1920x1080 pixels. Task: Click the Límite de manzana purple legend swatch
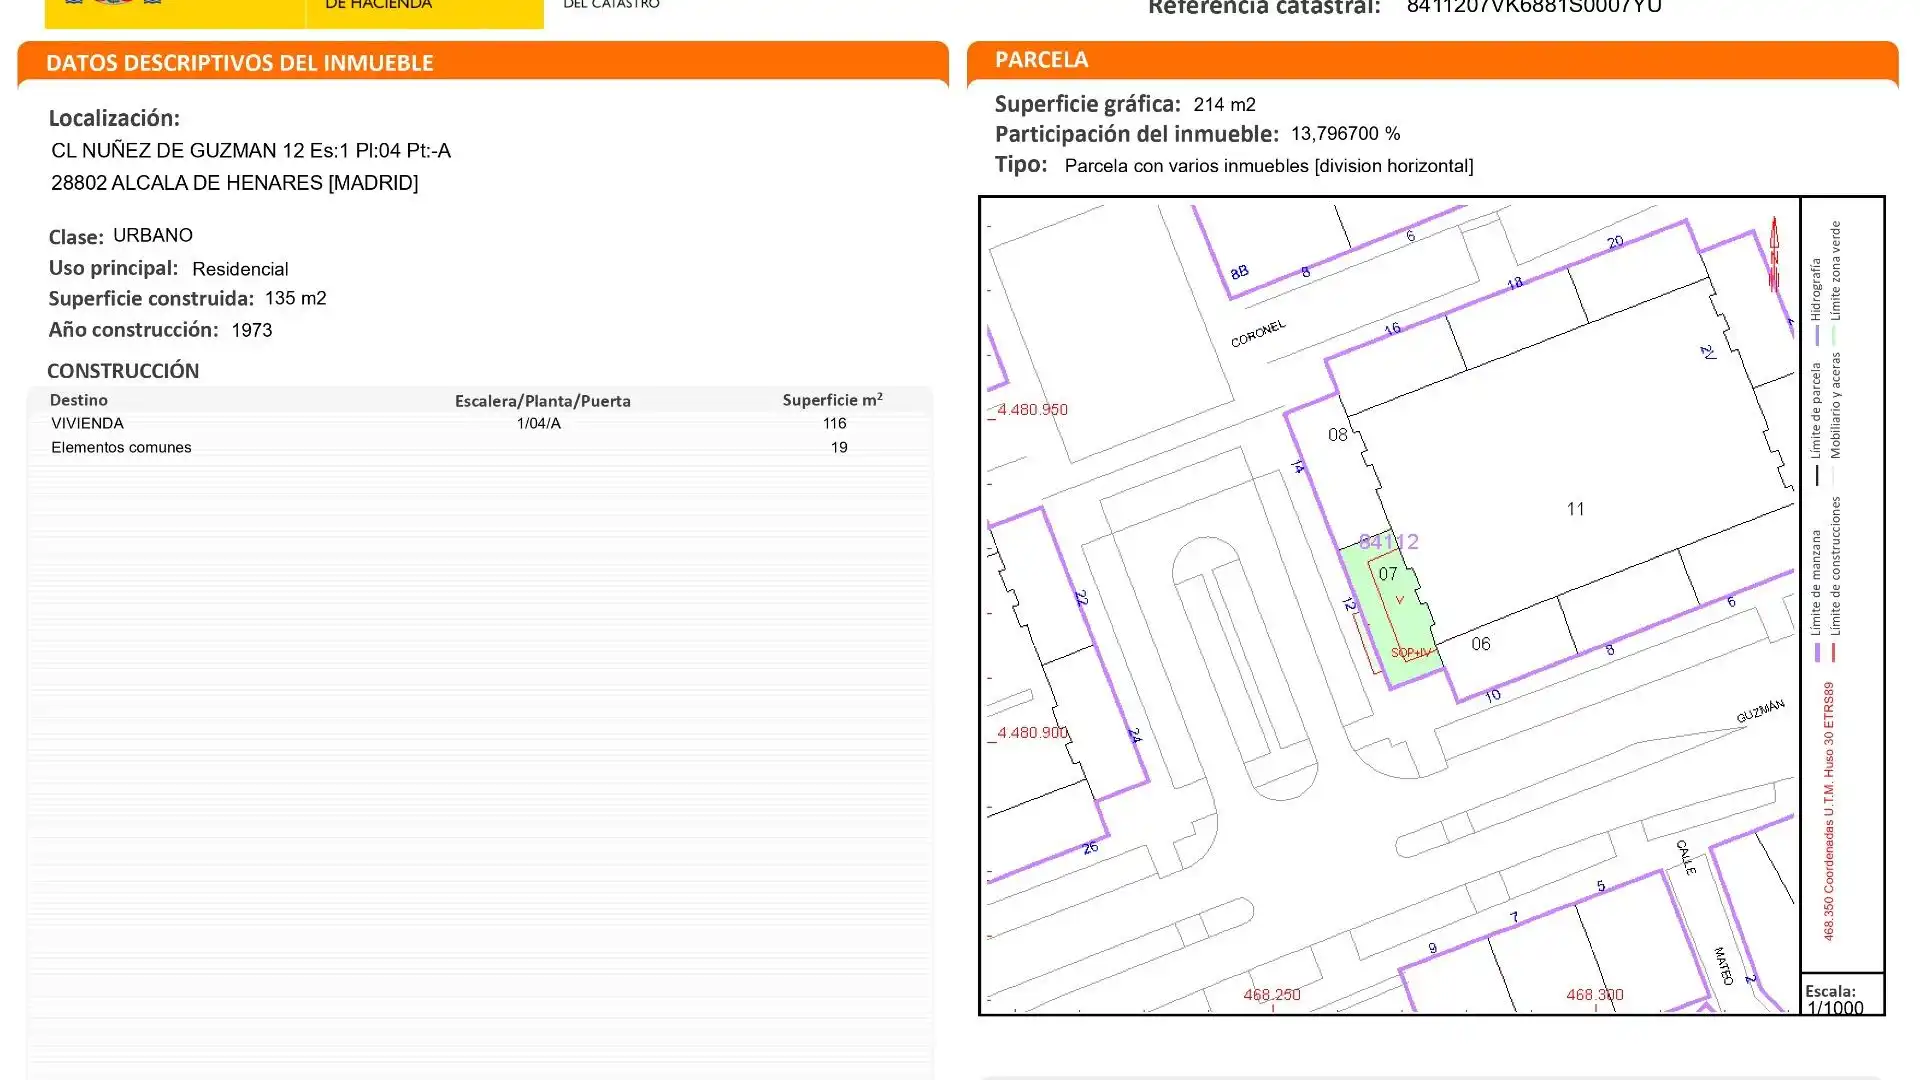coord(1817,652)
